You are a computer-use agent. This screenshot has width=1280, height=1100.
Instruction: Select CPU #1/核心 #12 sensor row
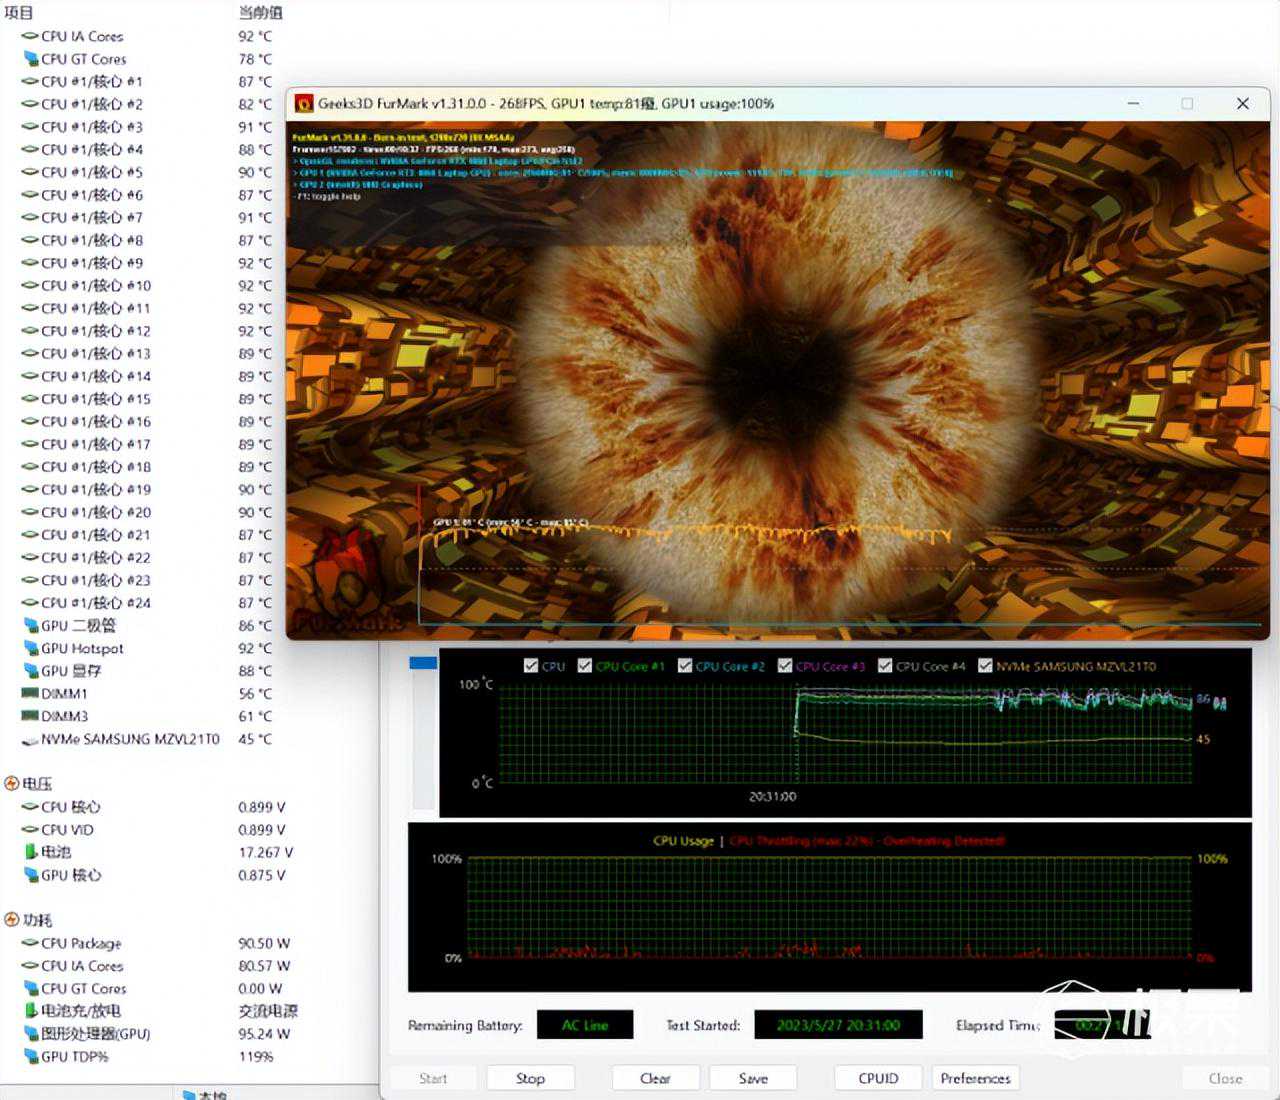point(96,331)
